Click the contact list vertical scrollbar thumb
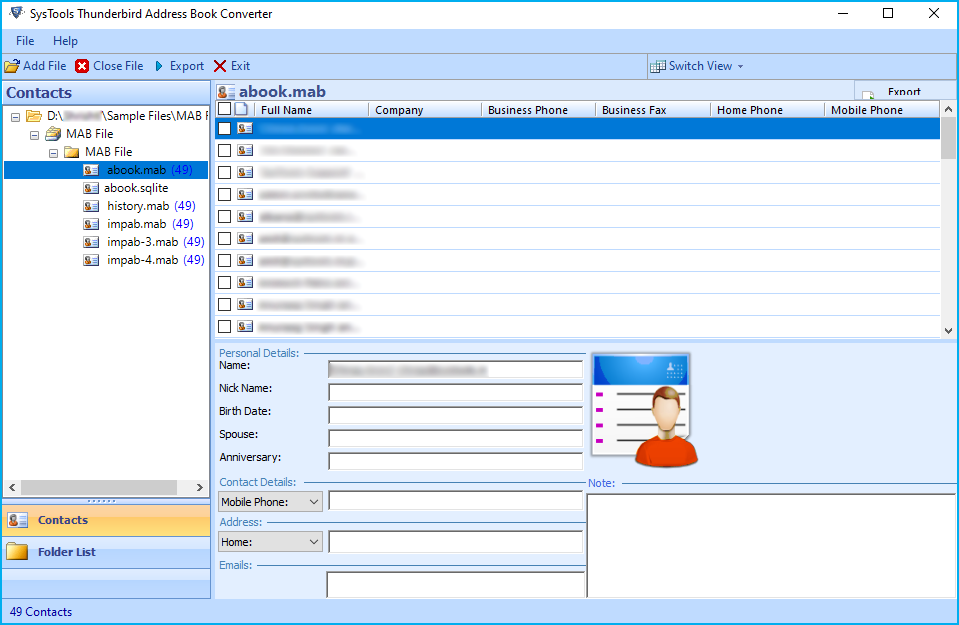This screenshot has height=625, width=959. point(949,138)
